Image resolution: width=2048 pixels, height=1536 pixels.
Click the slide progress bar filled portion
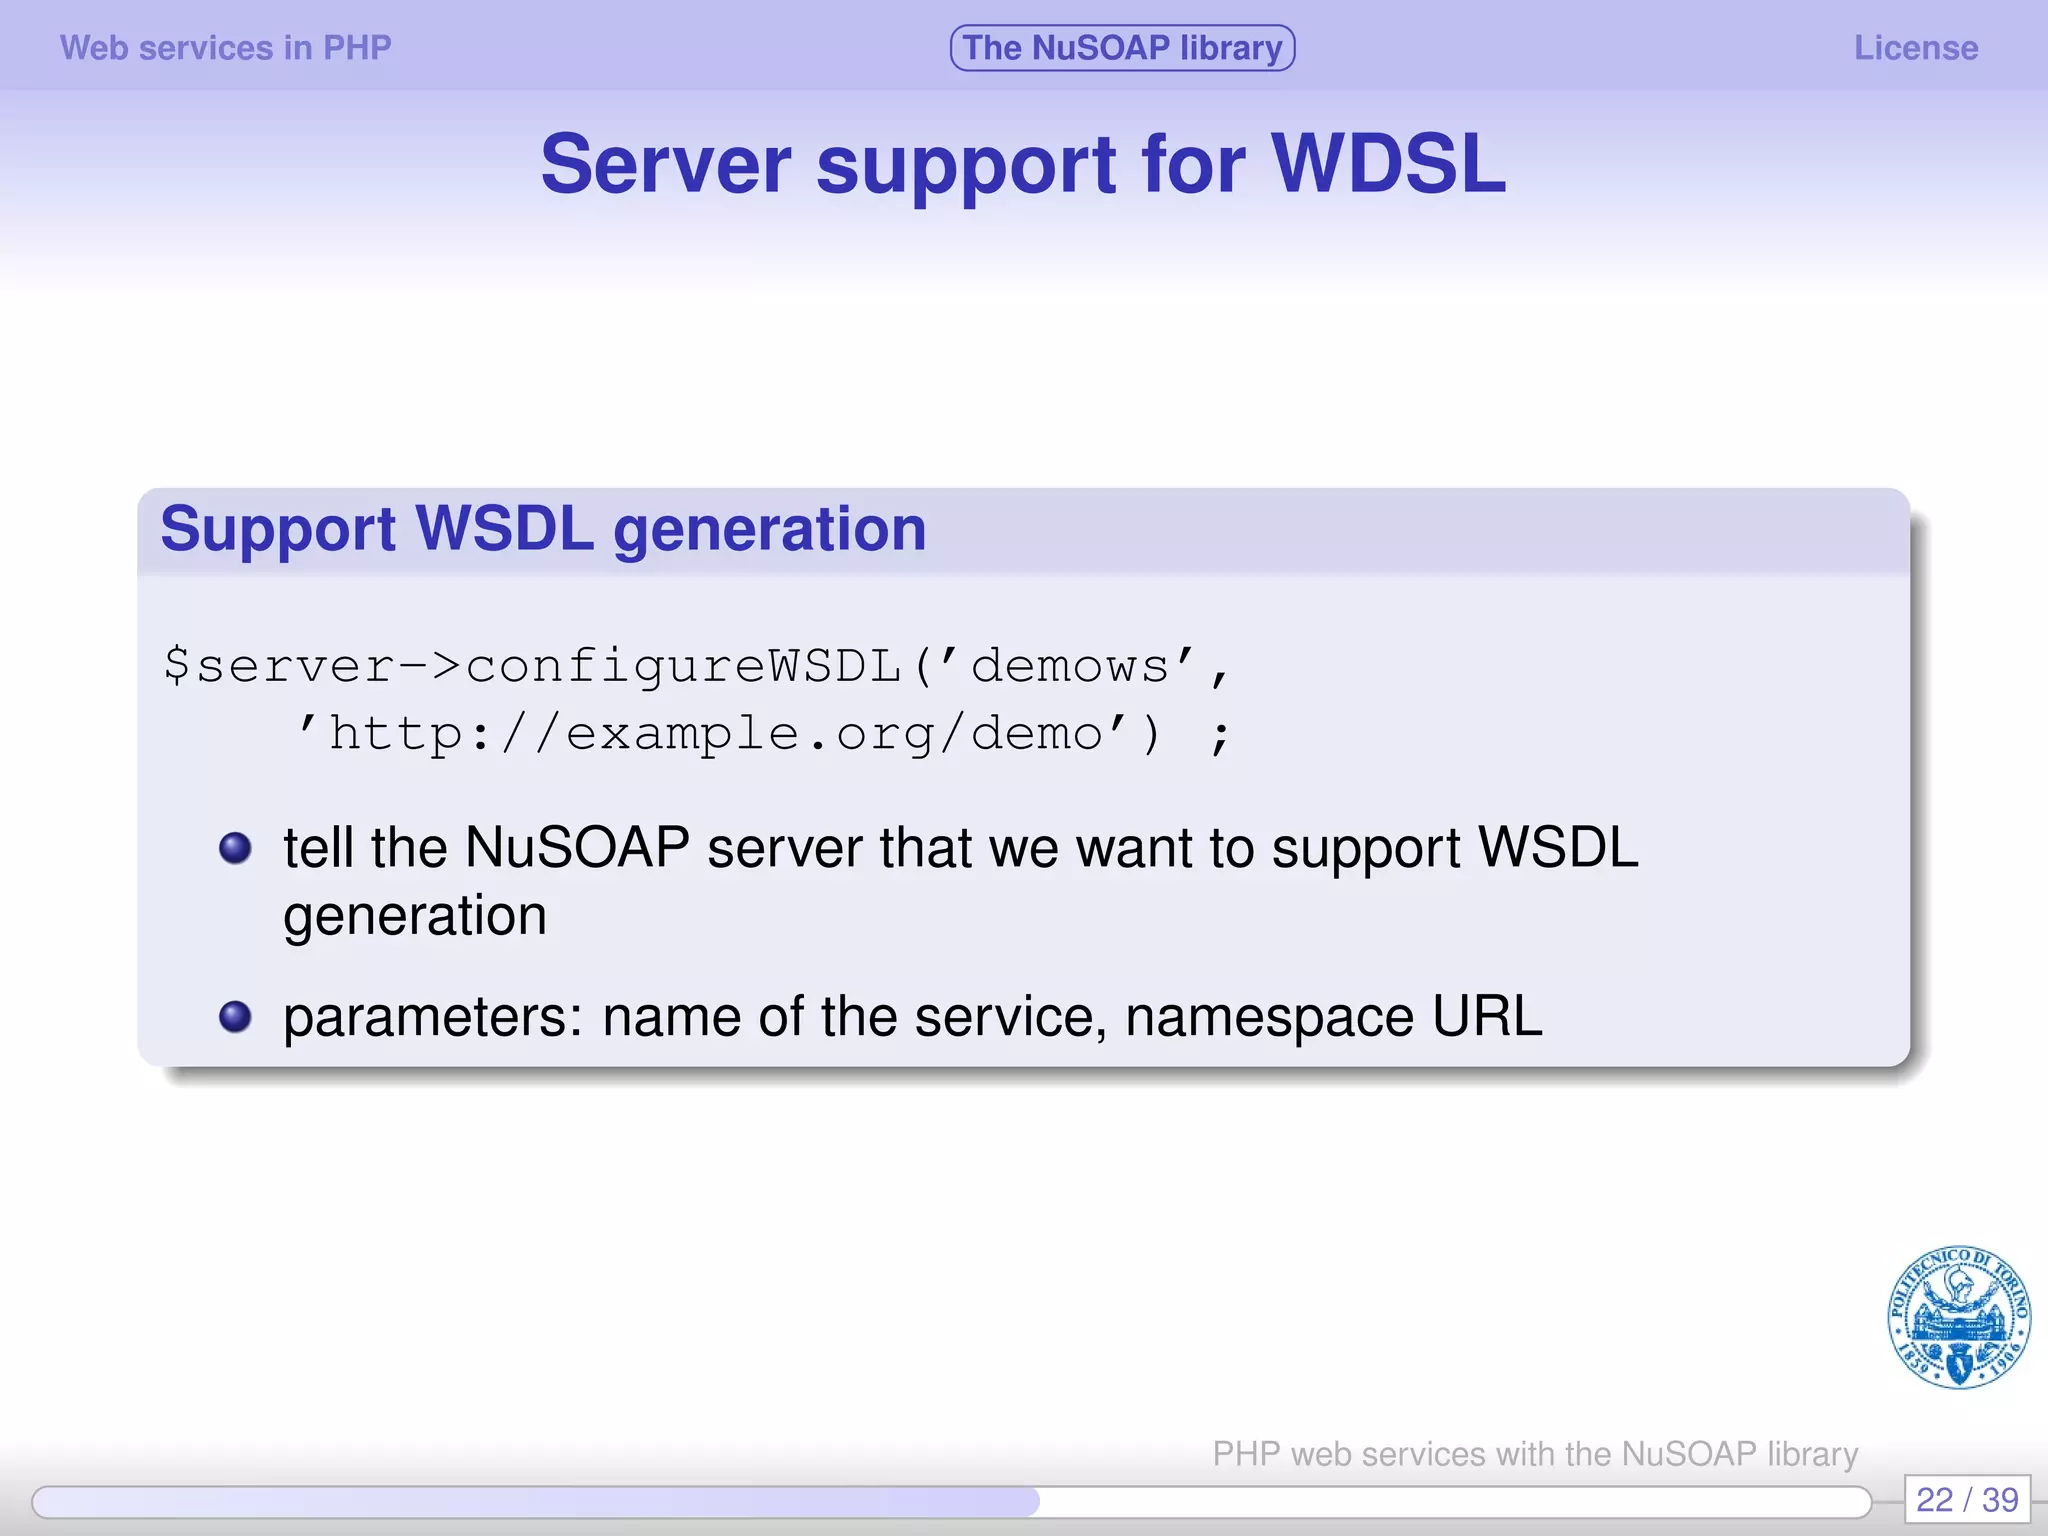pyautogui.click(x=535, y=1501)
